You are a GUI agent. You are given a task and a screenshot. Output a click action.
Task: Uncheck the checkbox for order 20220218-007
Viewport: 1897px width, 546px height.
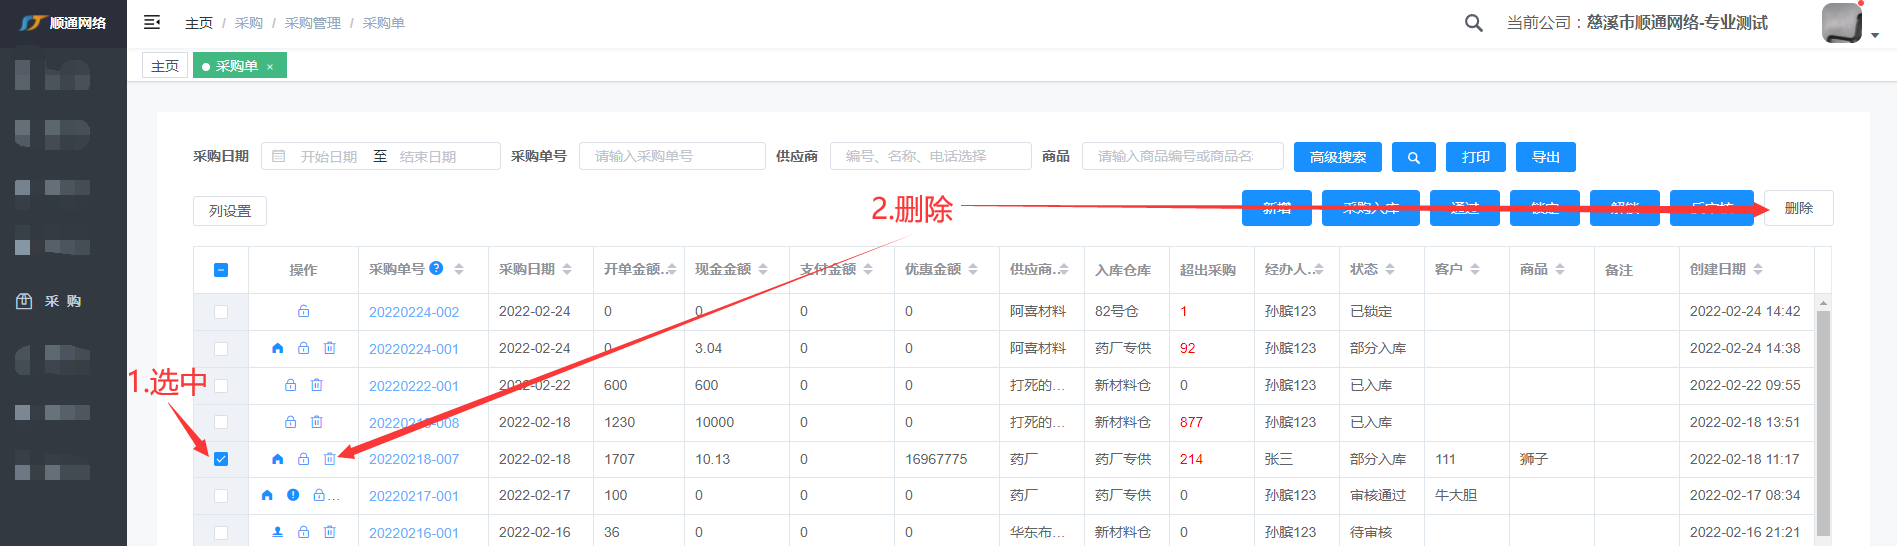click(x=221, y=459)
